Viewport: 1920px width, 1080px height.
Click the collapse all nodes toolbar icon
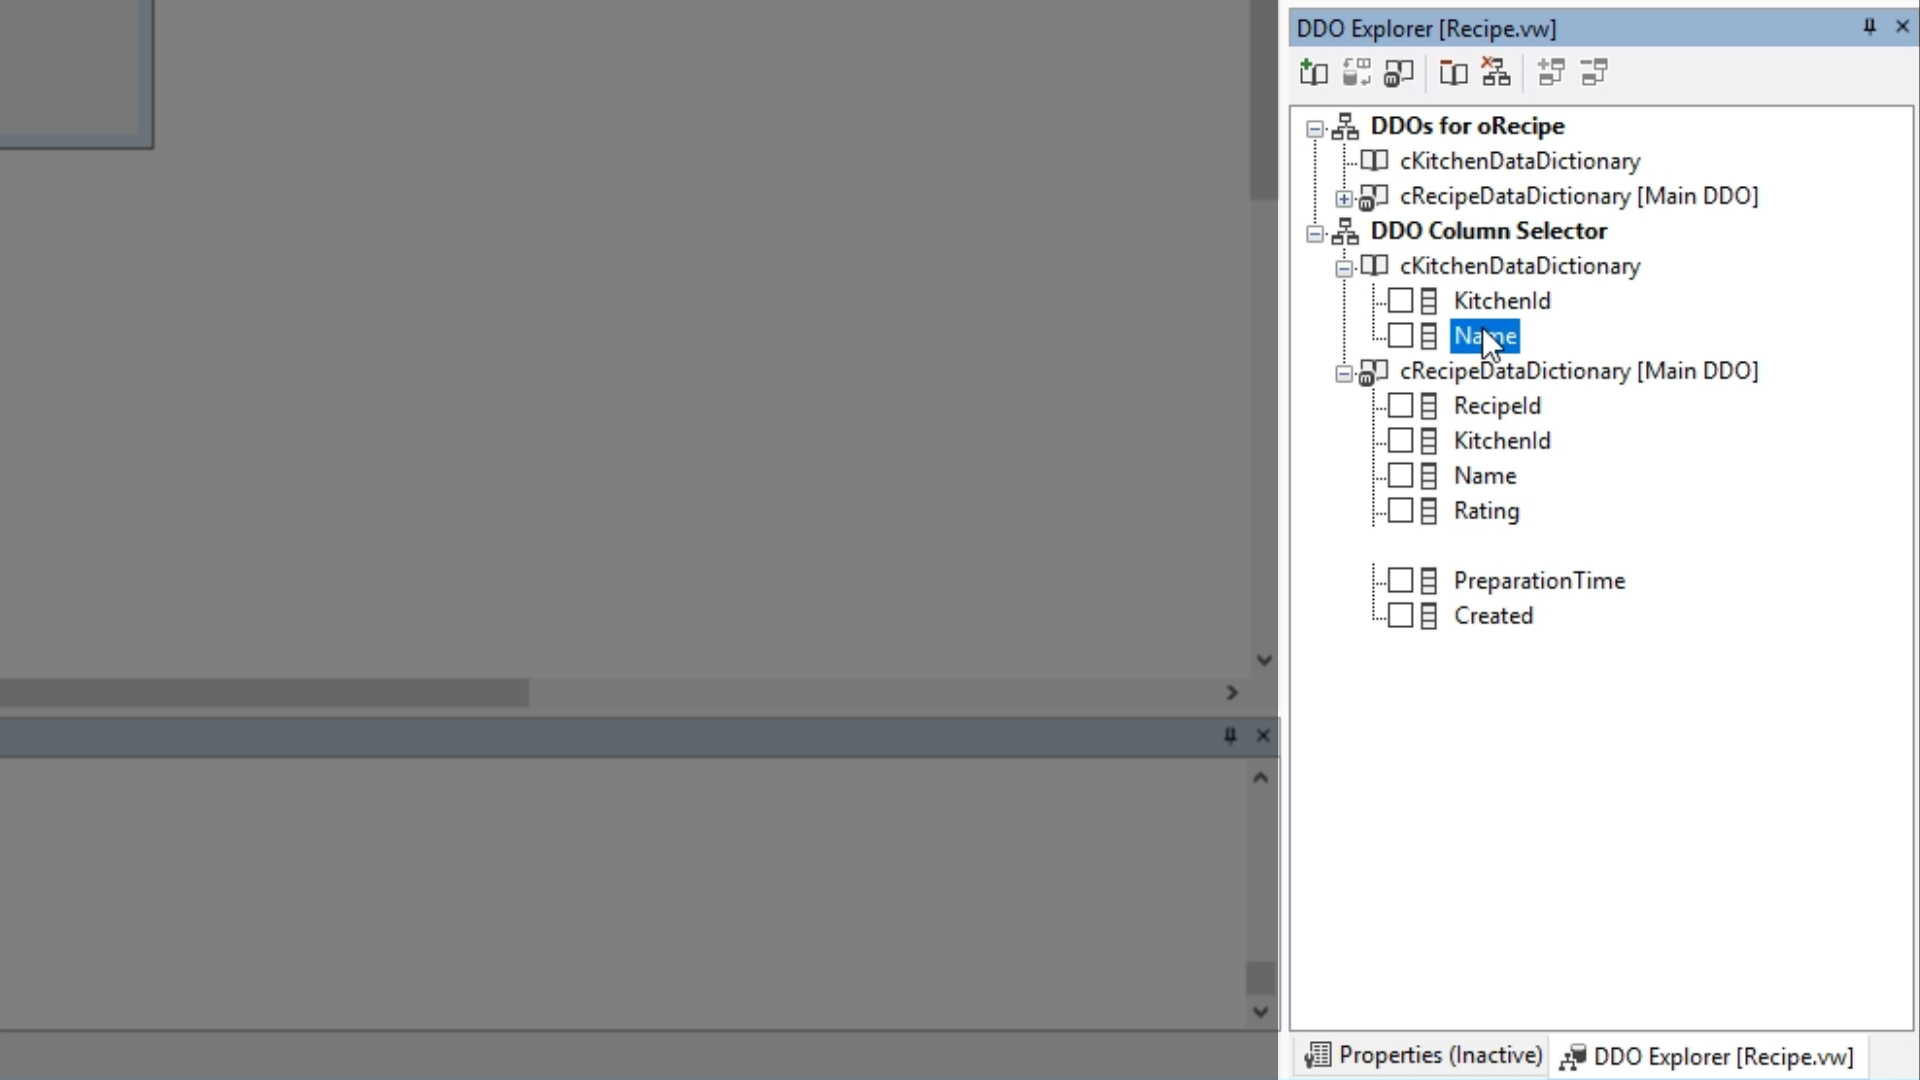tap(1594, 72)
